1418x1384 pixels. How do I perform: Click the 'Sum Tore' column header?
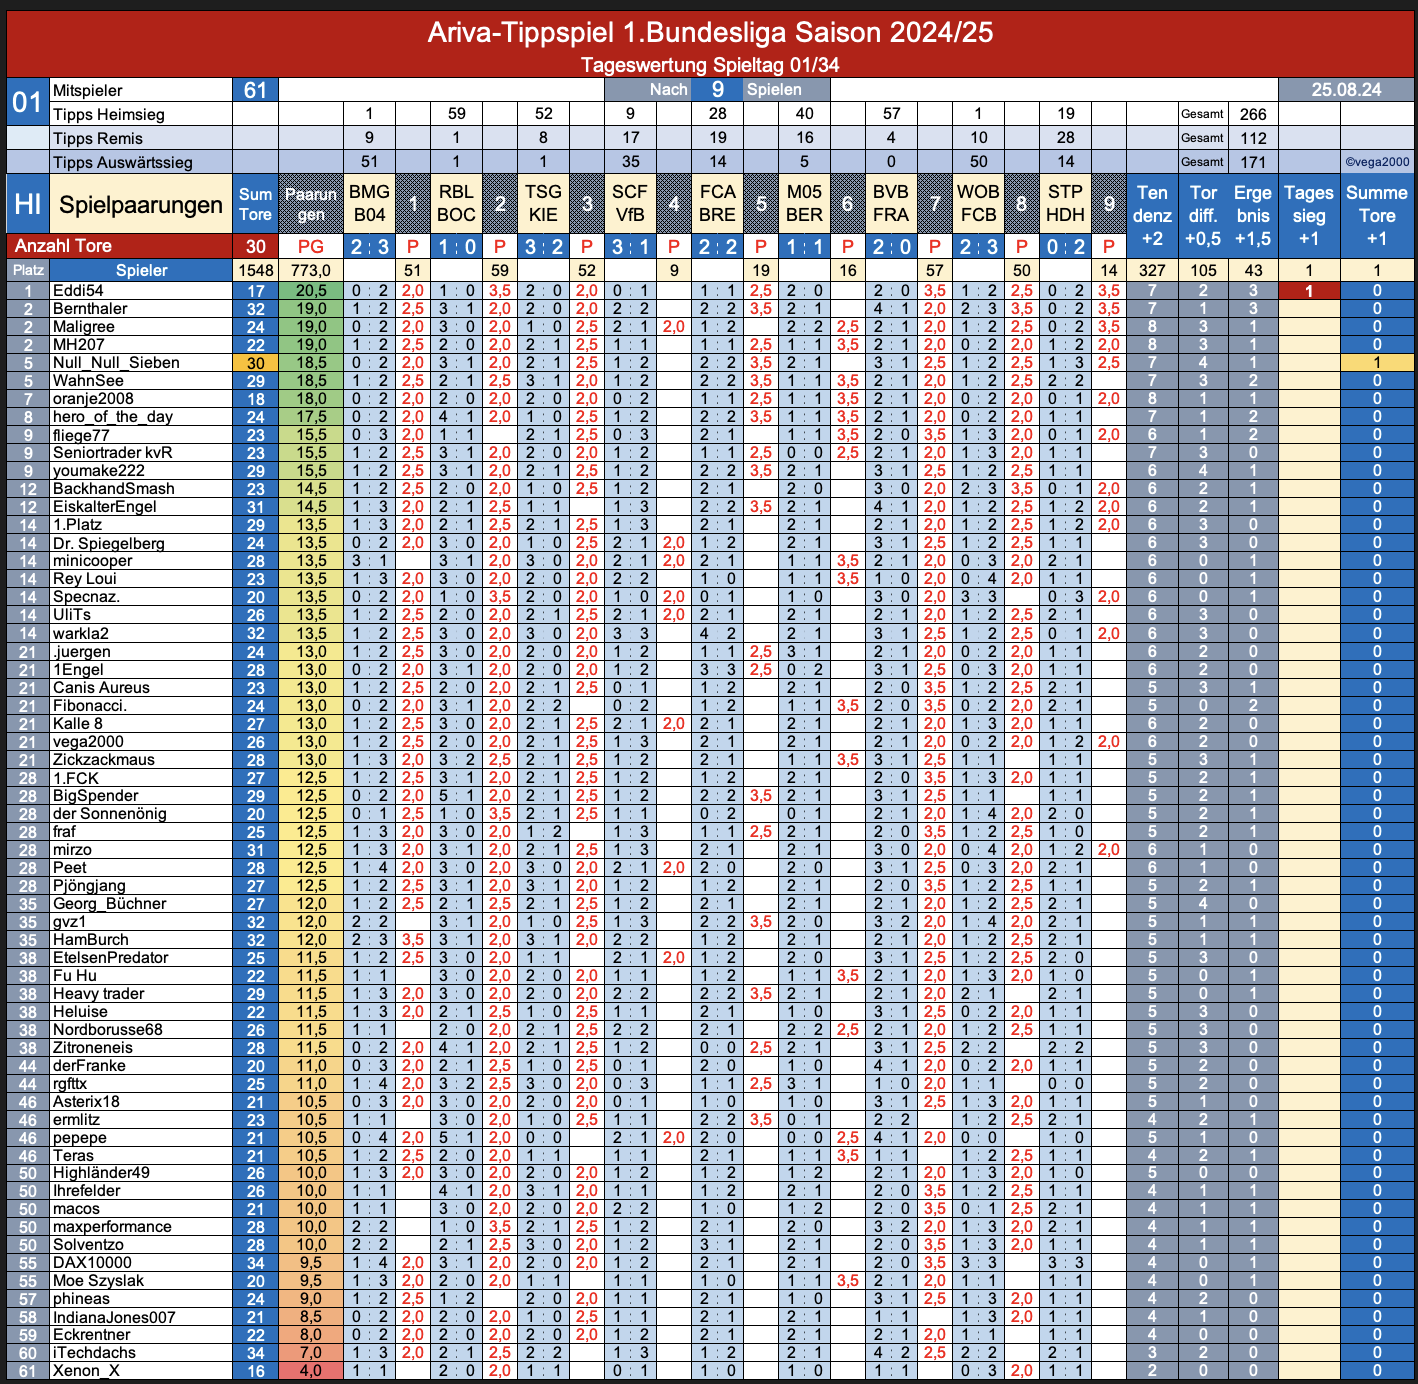(255, 204)
